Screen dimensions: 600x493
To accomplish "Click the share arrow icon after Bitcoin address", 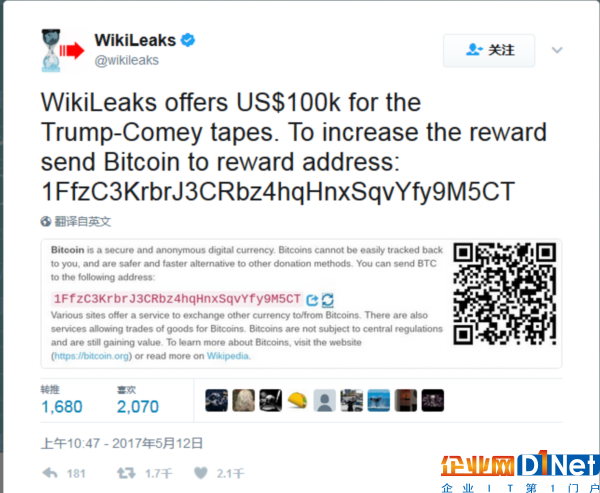I will point(312,300).
